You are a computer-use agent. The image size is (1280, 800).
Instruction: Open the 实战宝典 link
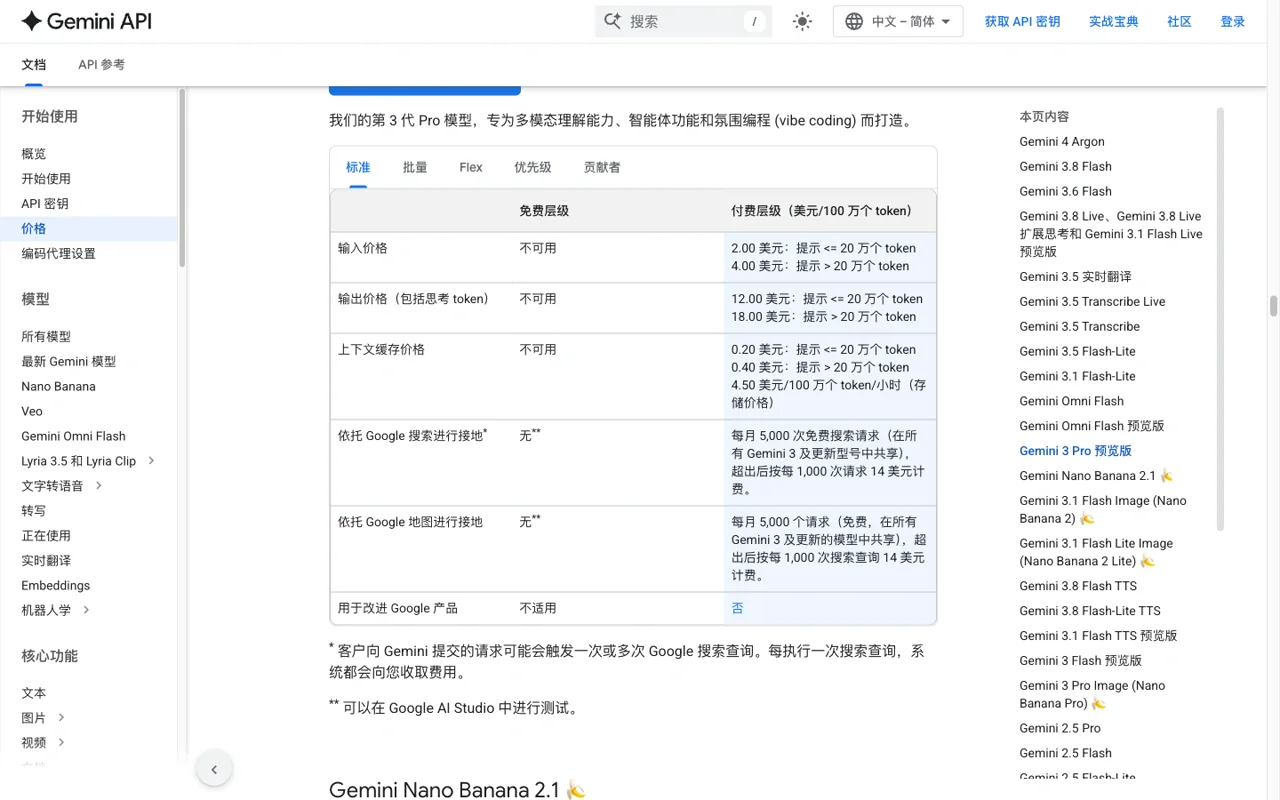(1114, 21)
